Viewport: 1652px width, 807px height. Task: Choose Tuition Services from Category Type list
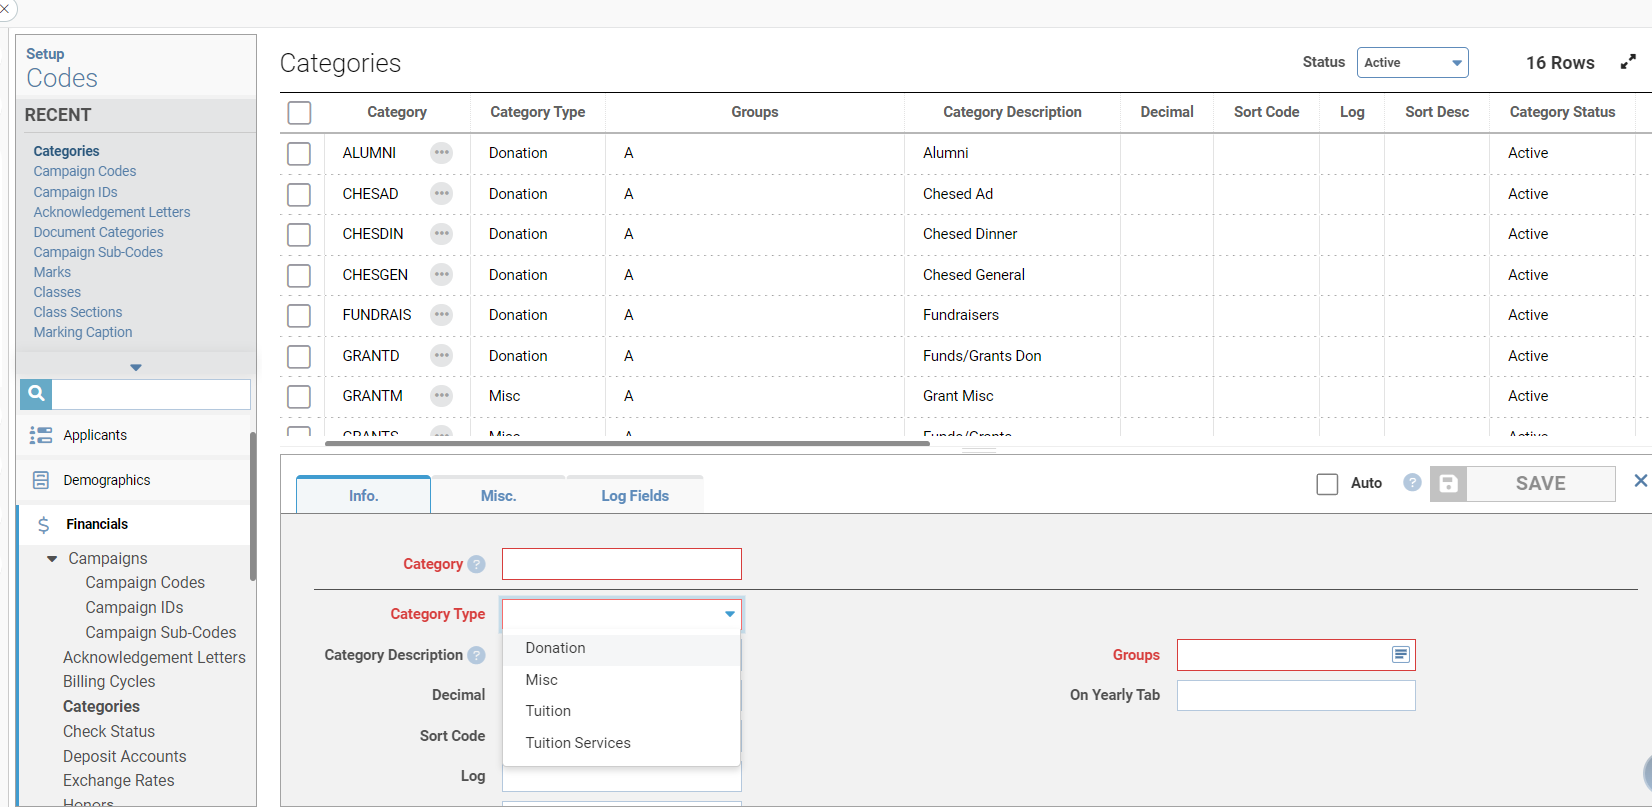622,743
